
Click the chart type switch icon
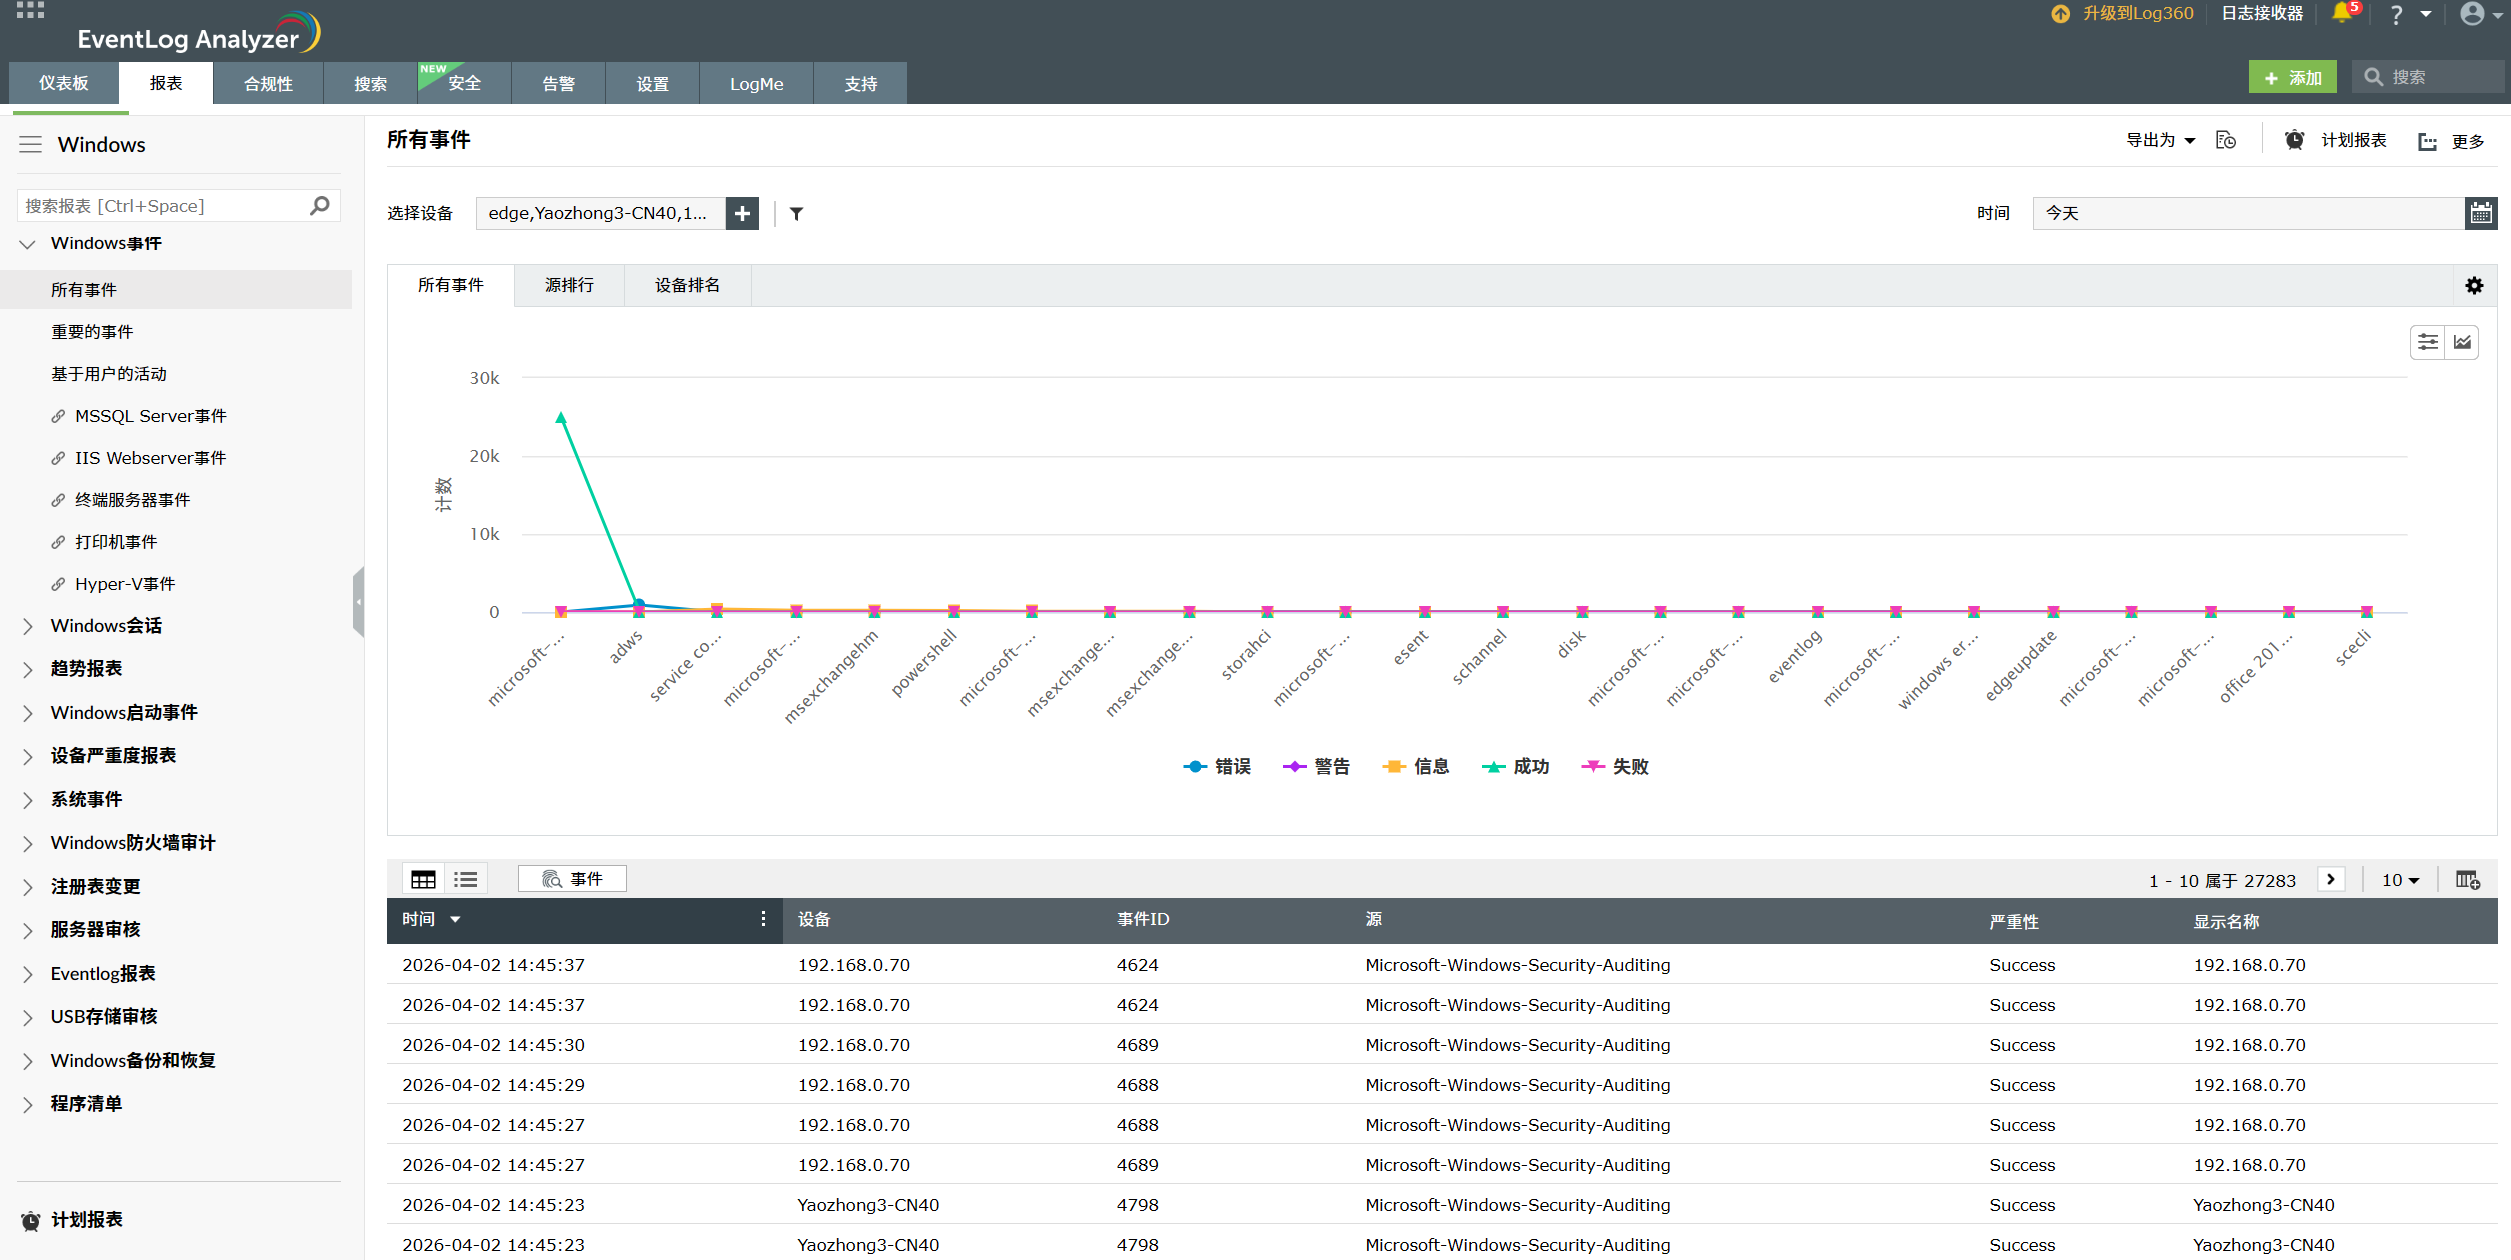pyautogui.click(x=2462, y=342)
